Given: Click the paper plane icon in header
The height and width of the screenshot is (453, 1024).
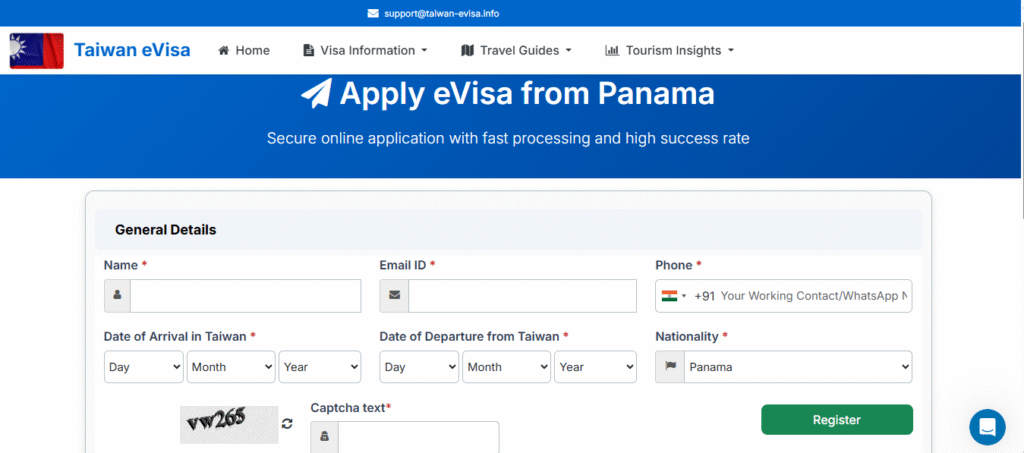Looking at the screenshot, I should [x=316, y=94].
